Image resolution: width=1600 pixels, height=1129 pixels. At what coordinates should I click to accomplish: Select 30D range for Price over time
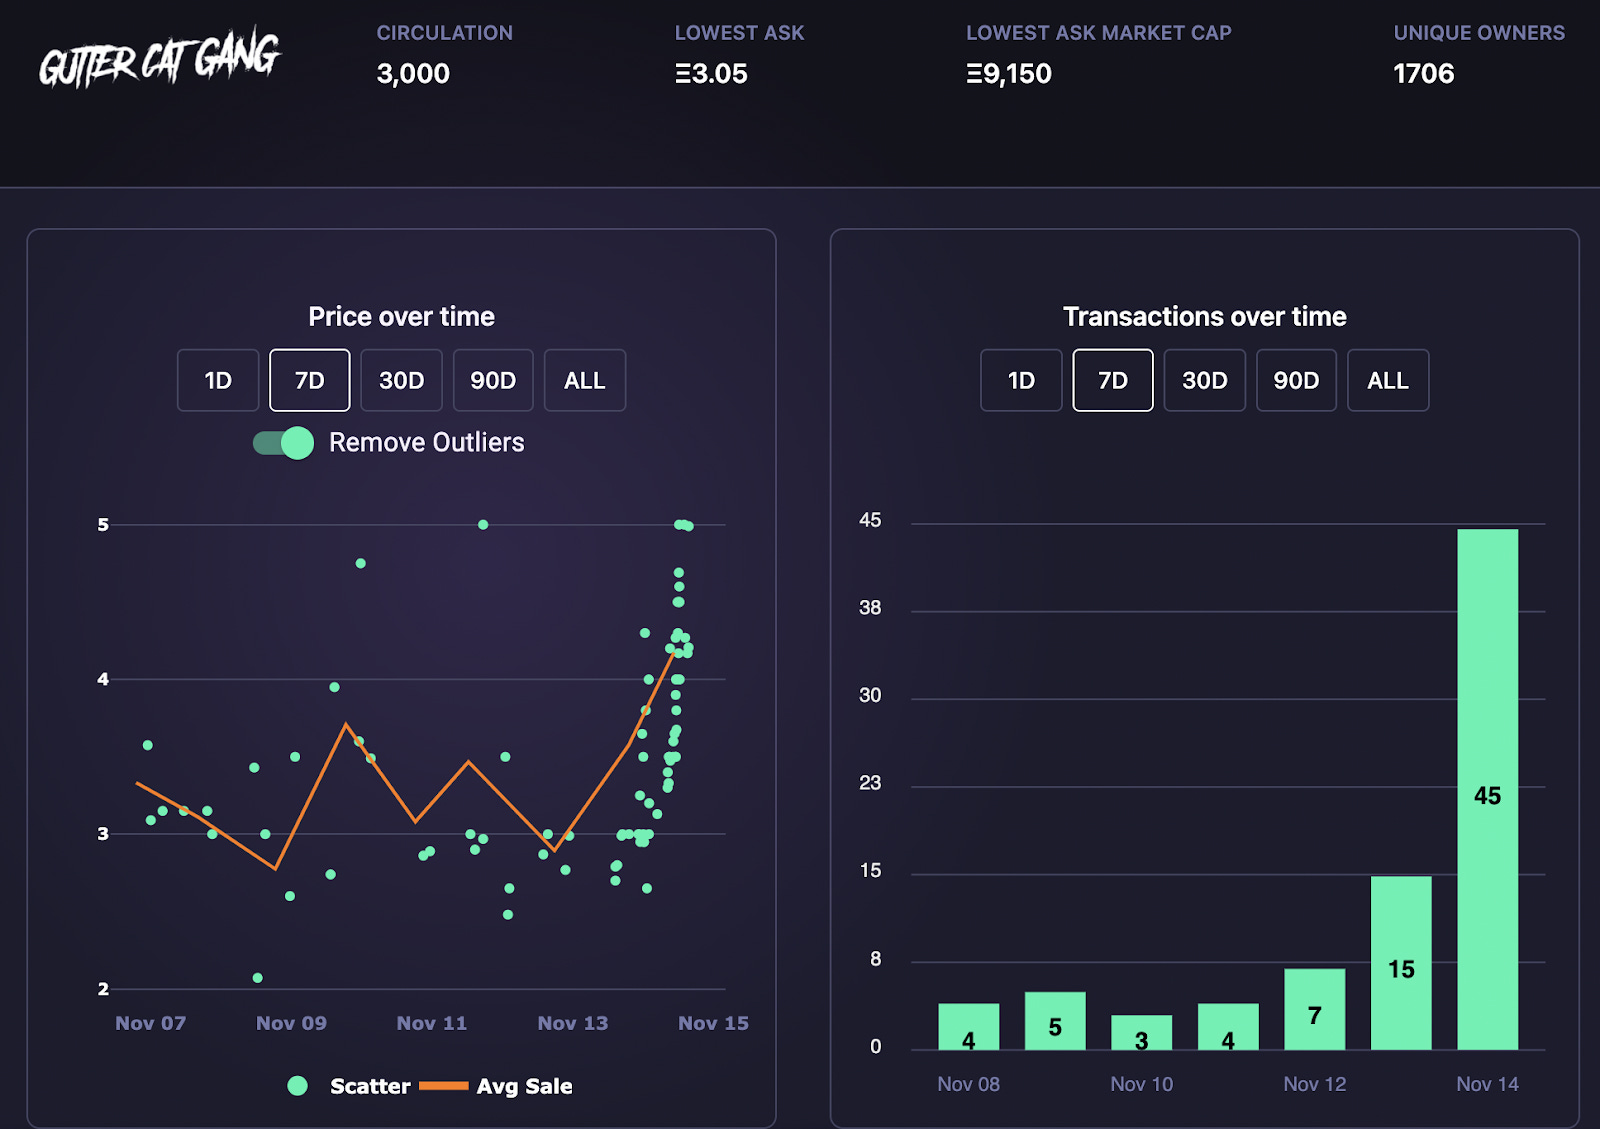click(401, 380)
